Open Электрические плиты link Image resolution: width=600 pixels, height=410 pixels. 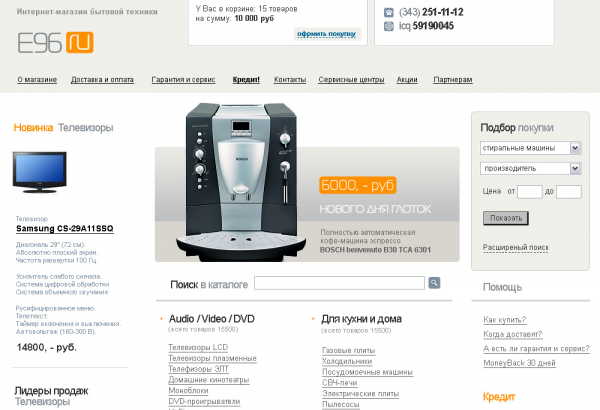pyautogui.click(x=360, y=394)
